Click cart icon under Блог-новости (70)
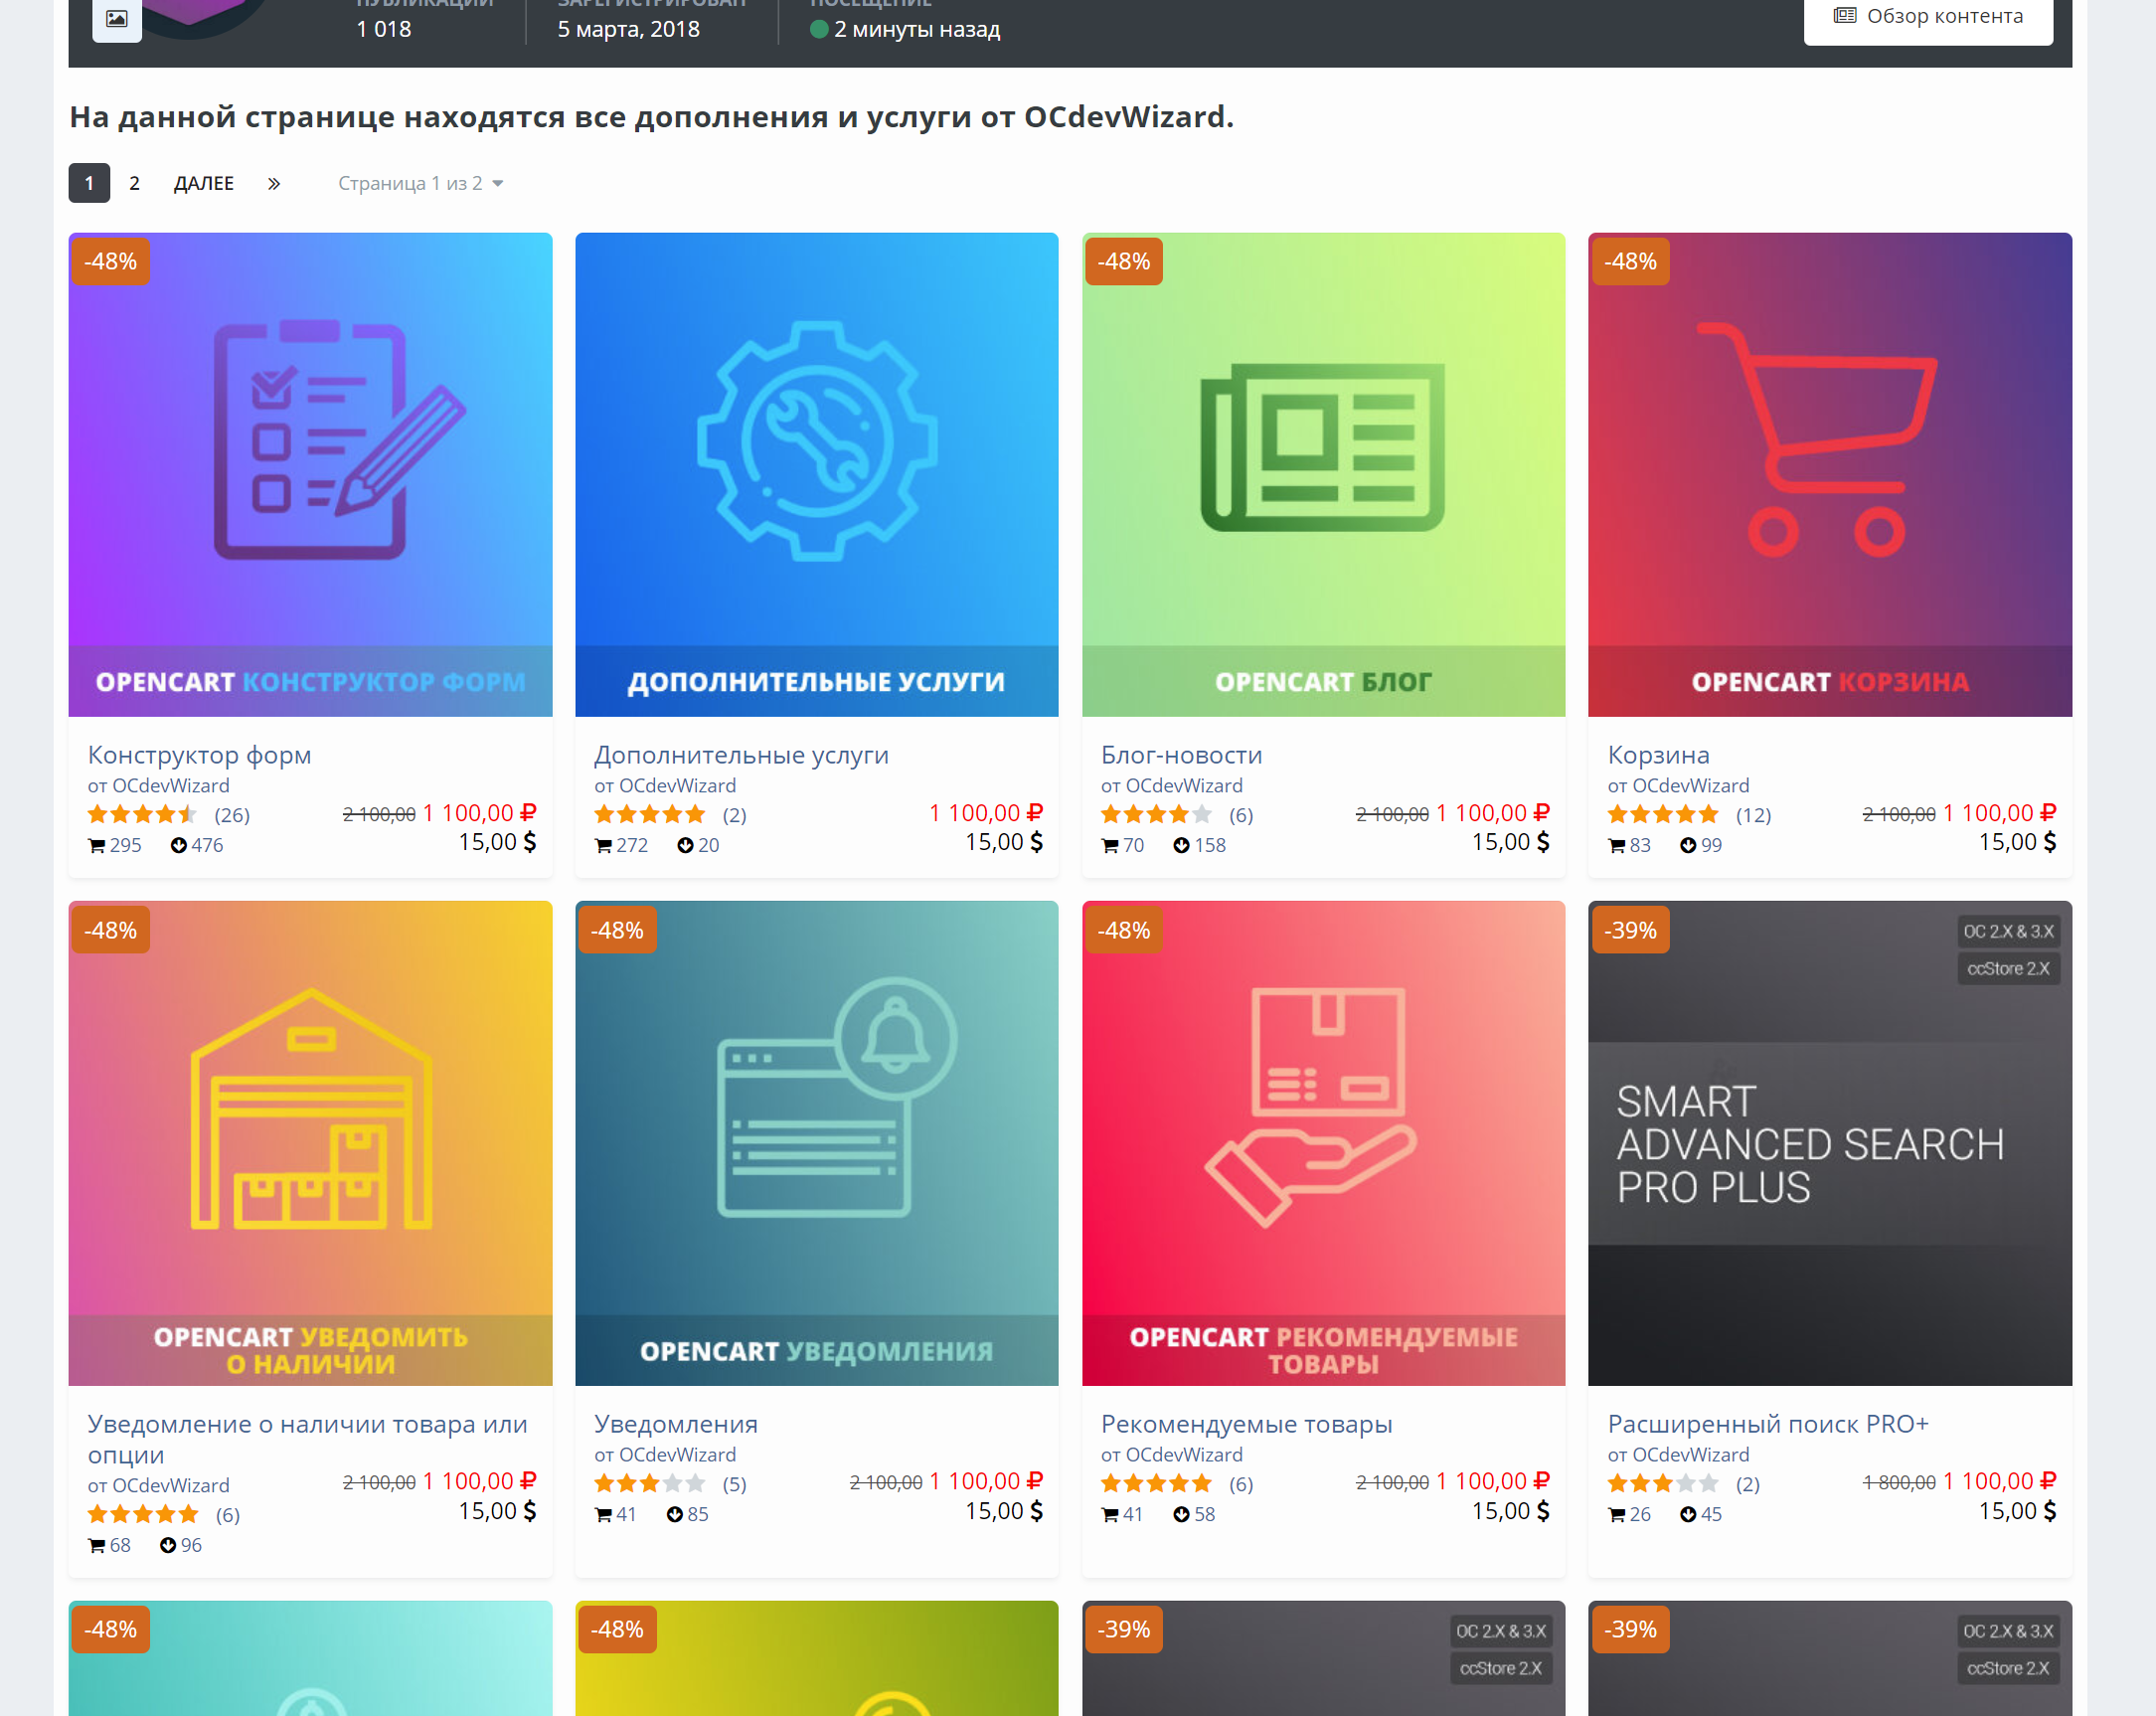This screenshot has width=2156, height=1716. click(x=1110, y=845)
